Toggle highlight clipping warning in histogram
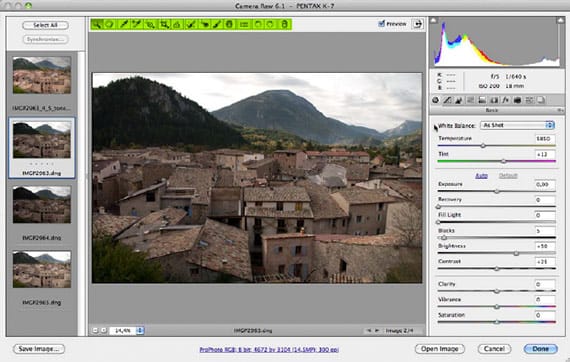 [560, 21]
